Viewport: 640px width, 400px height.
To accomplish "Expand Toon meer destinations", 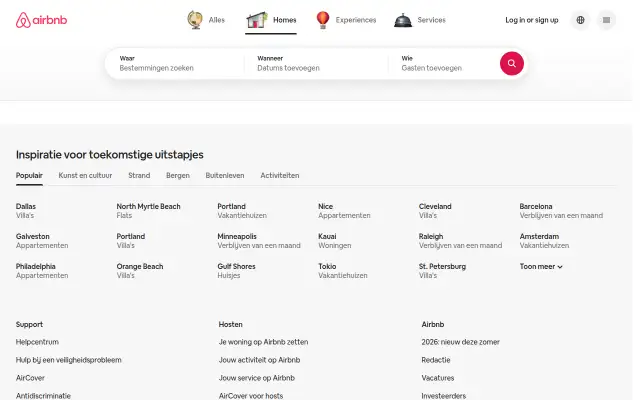I will 541,267.
